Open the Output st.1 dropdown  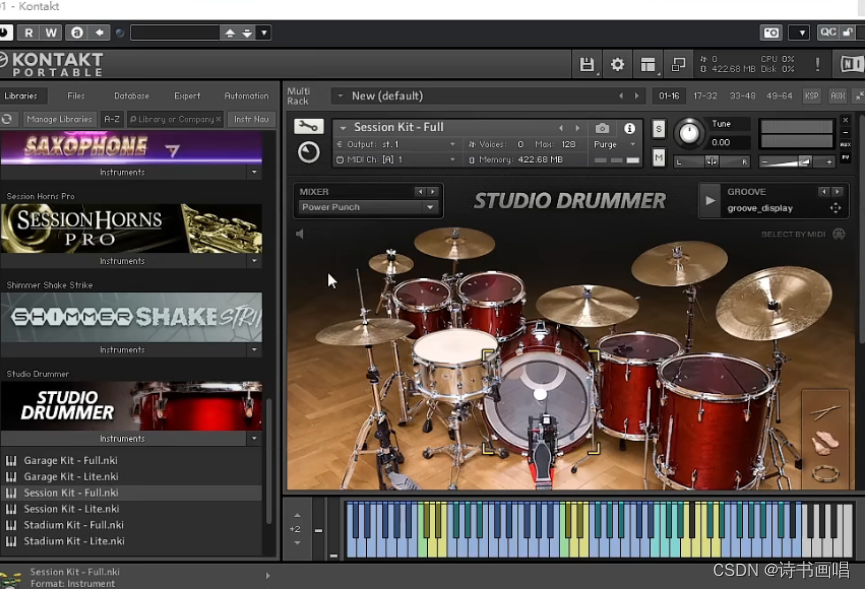click(x=396, y=144)
